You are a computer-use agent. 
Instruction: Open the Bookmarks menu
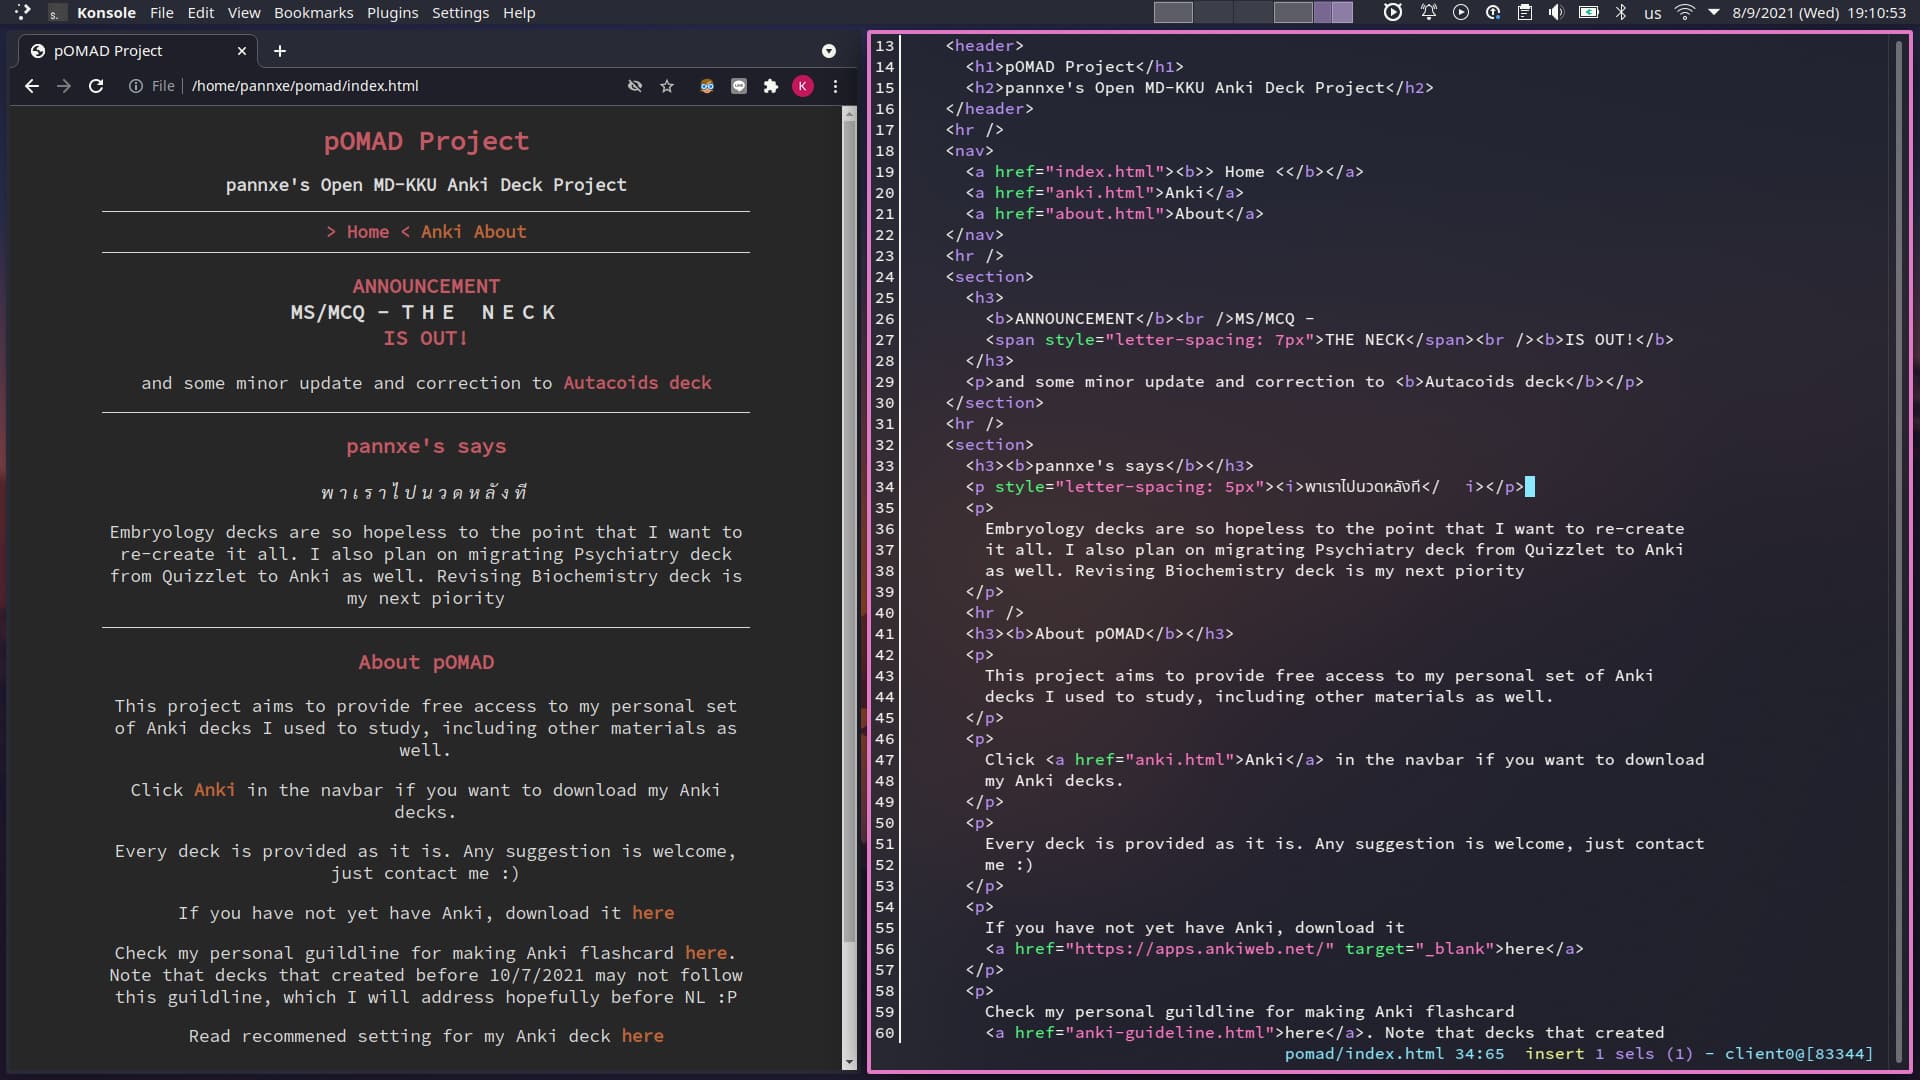coord(313,13)
